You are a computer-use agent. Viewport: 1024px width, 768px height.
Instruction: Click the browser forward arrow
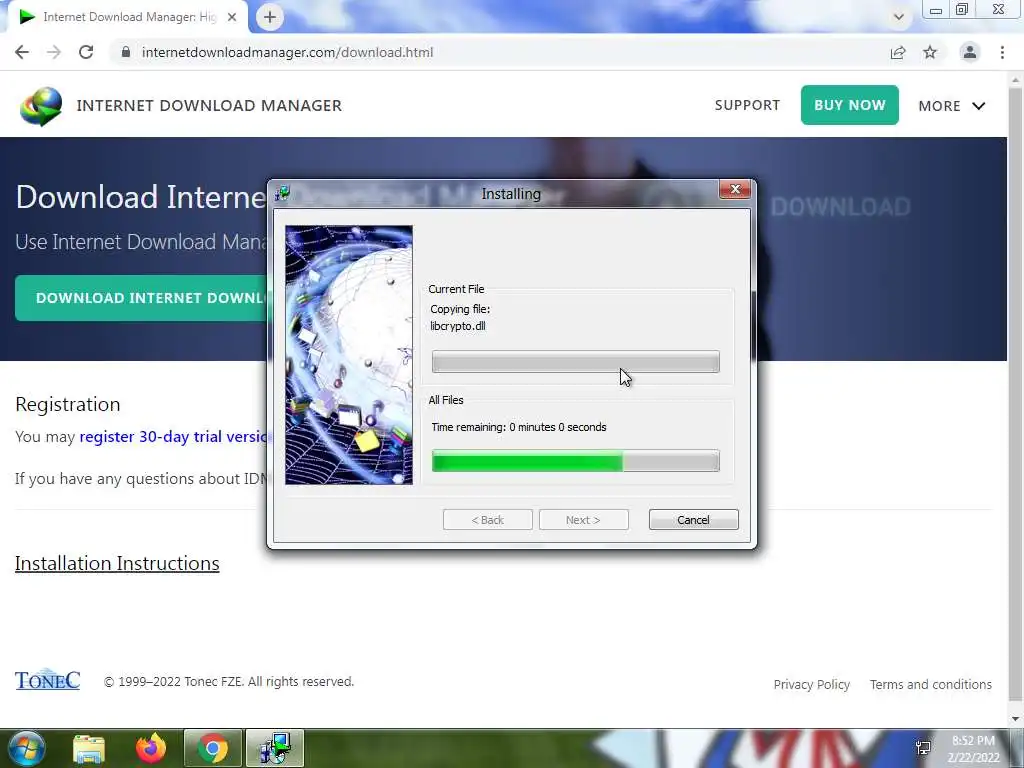pos(54,52)
